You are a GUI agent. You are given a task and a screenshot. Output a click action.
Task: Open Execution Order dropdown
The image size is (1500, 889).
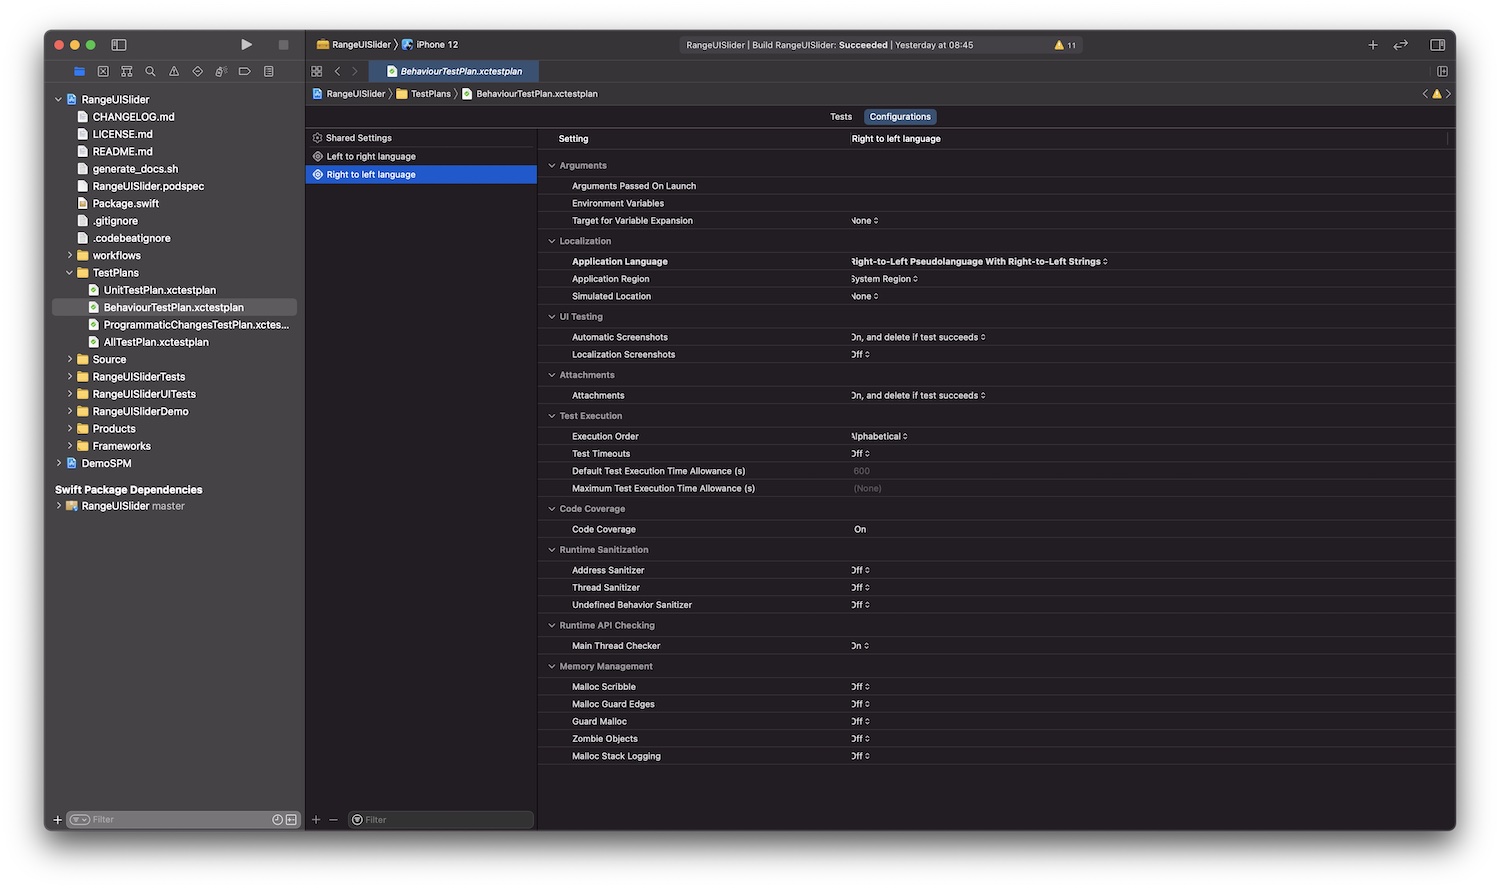click(879, 437)
